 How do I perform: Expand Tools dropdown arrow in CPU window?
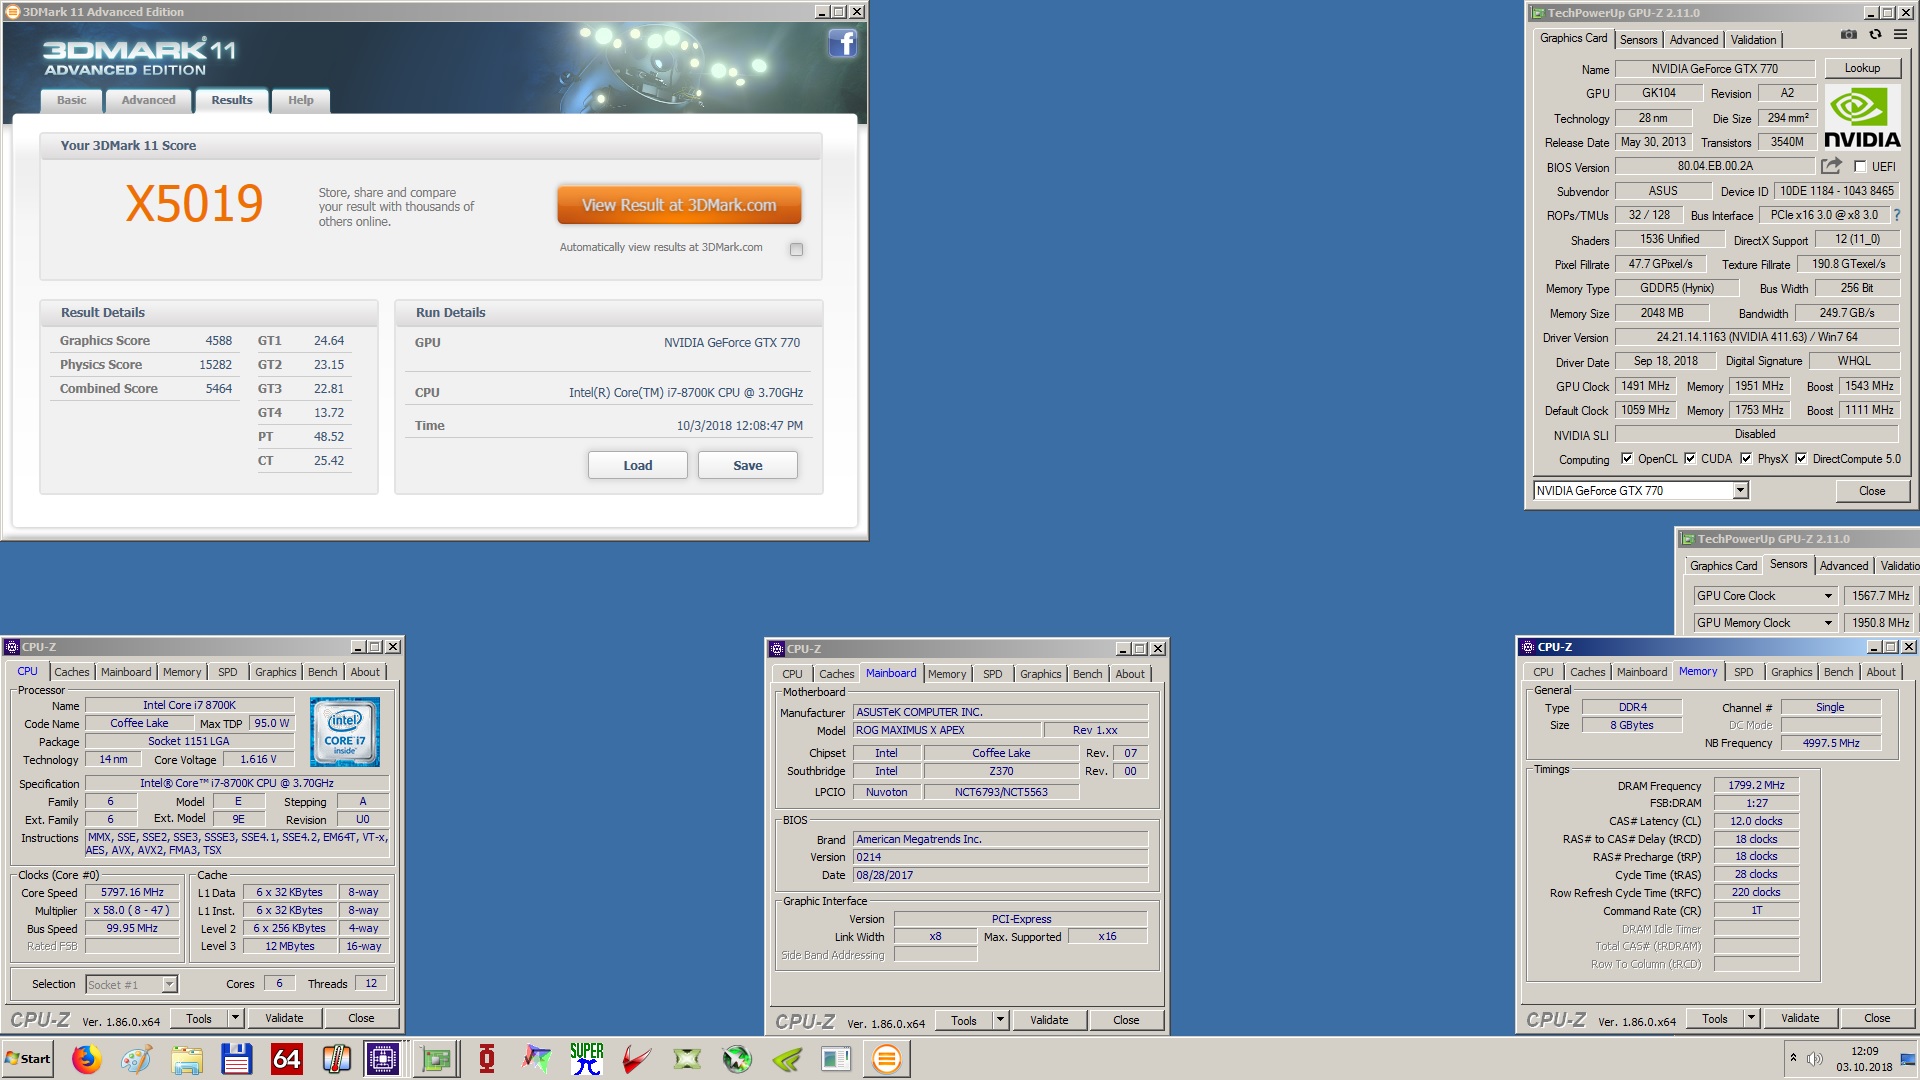click(x=235, y=1018)
